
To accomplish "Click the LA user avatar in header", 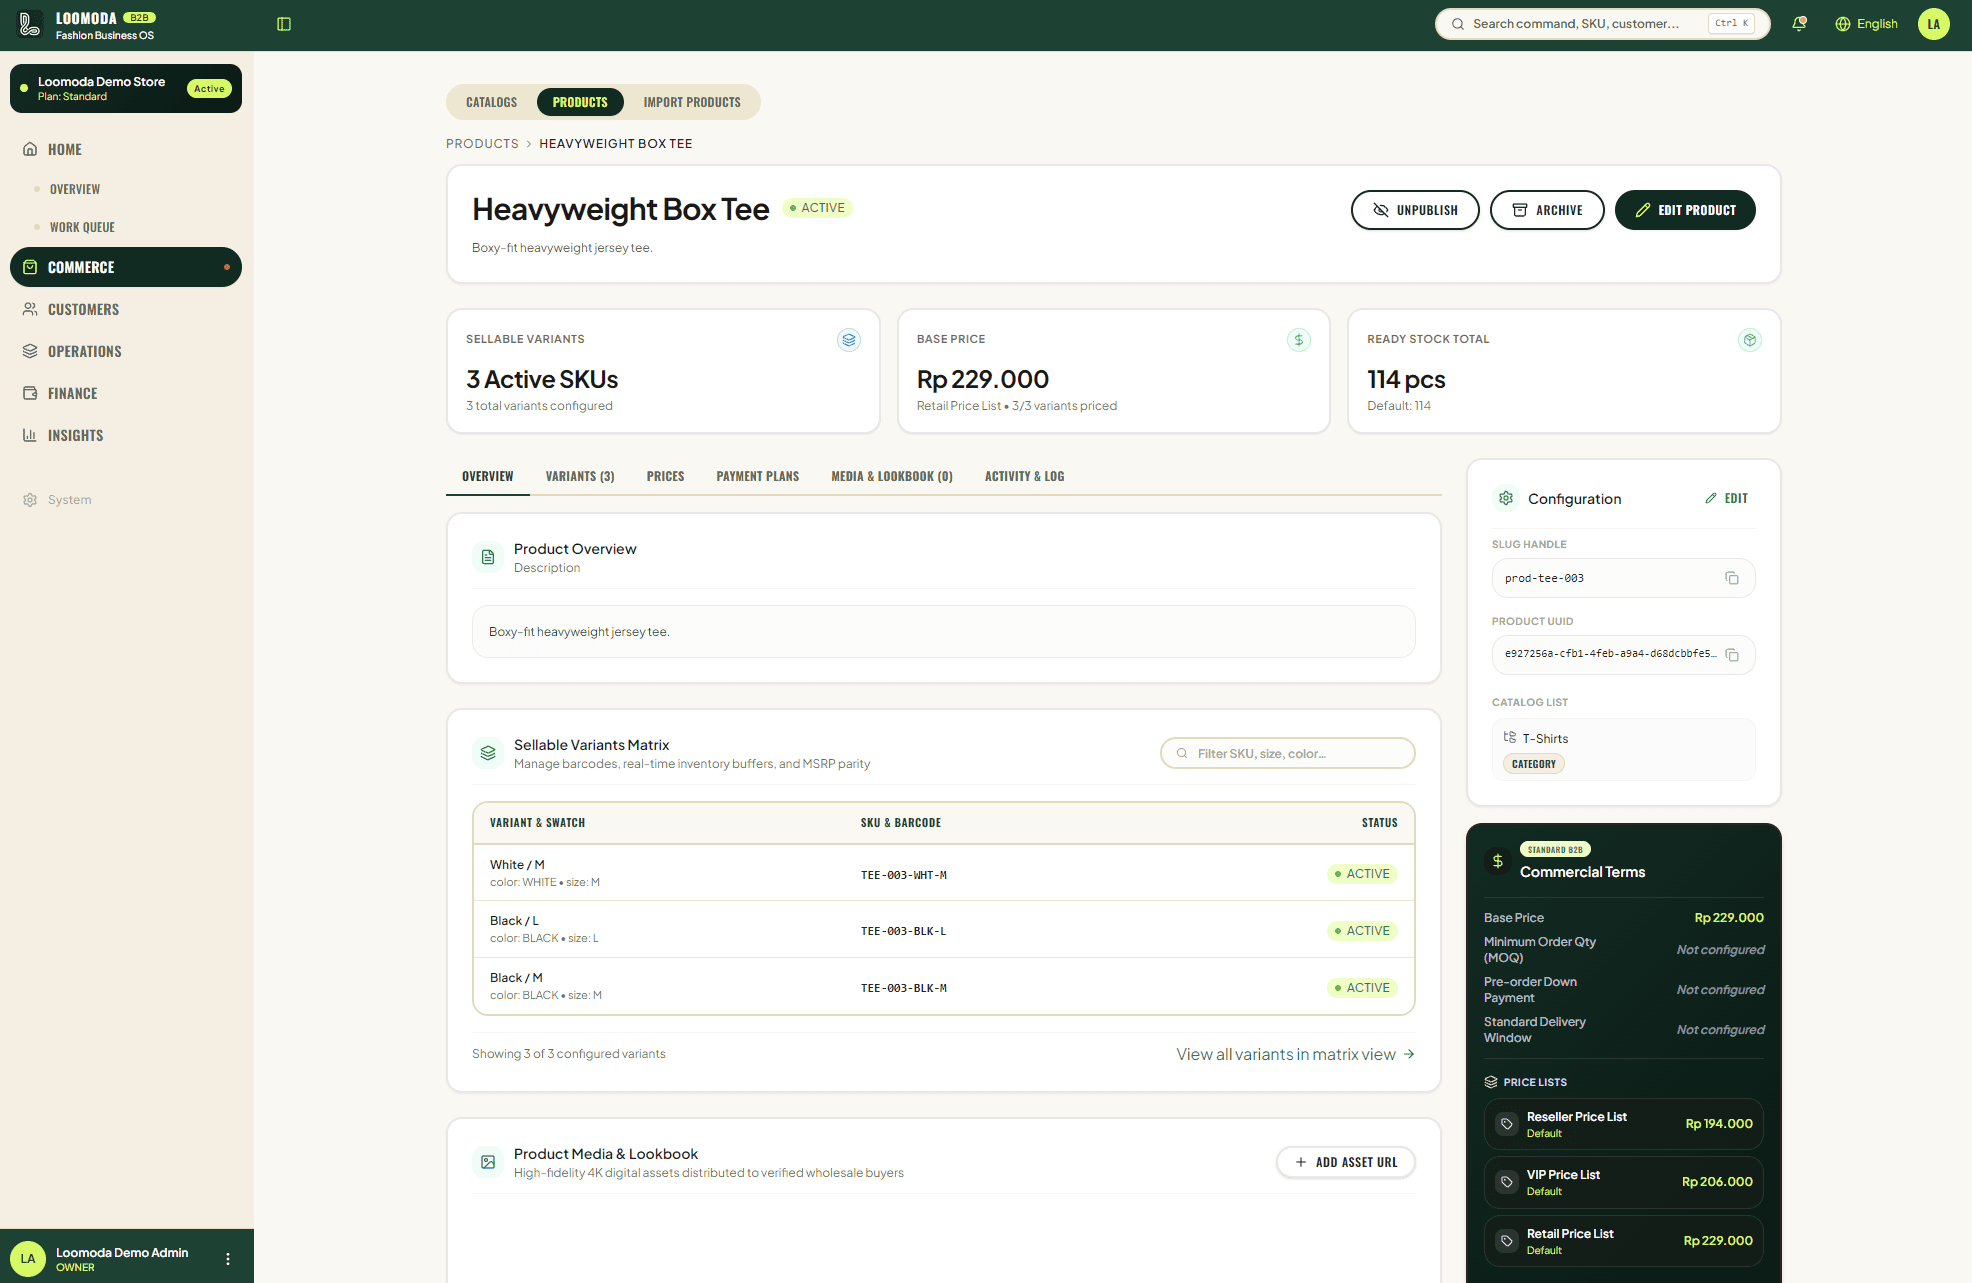I will coord(1933,24).
